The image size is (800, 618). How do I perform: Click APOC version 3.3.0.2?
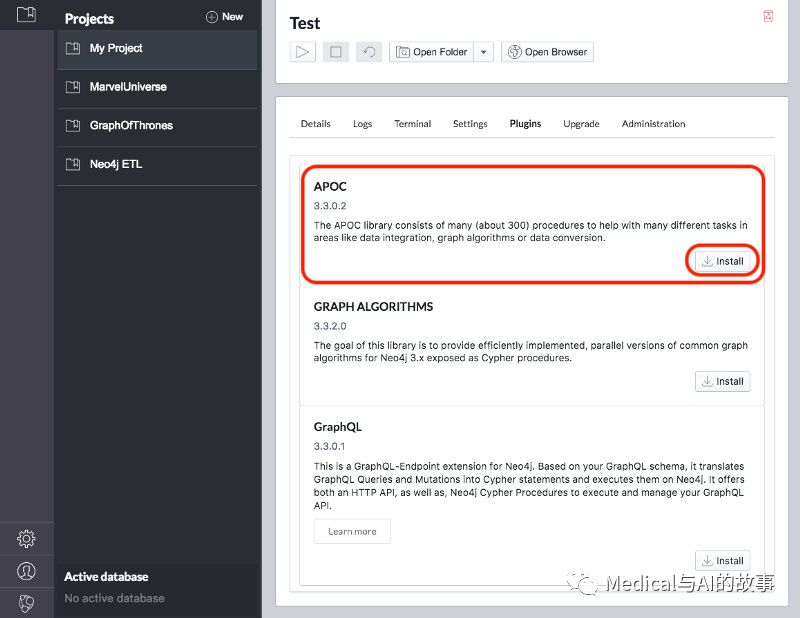click(330, 206)
